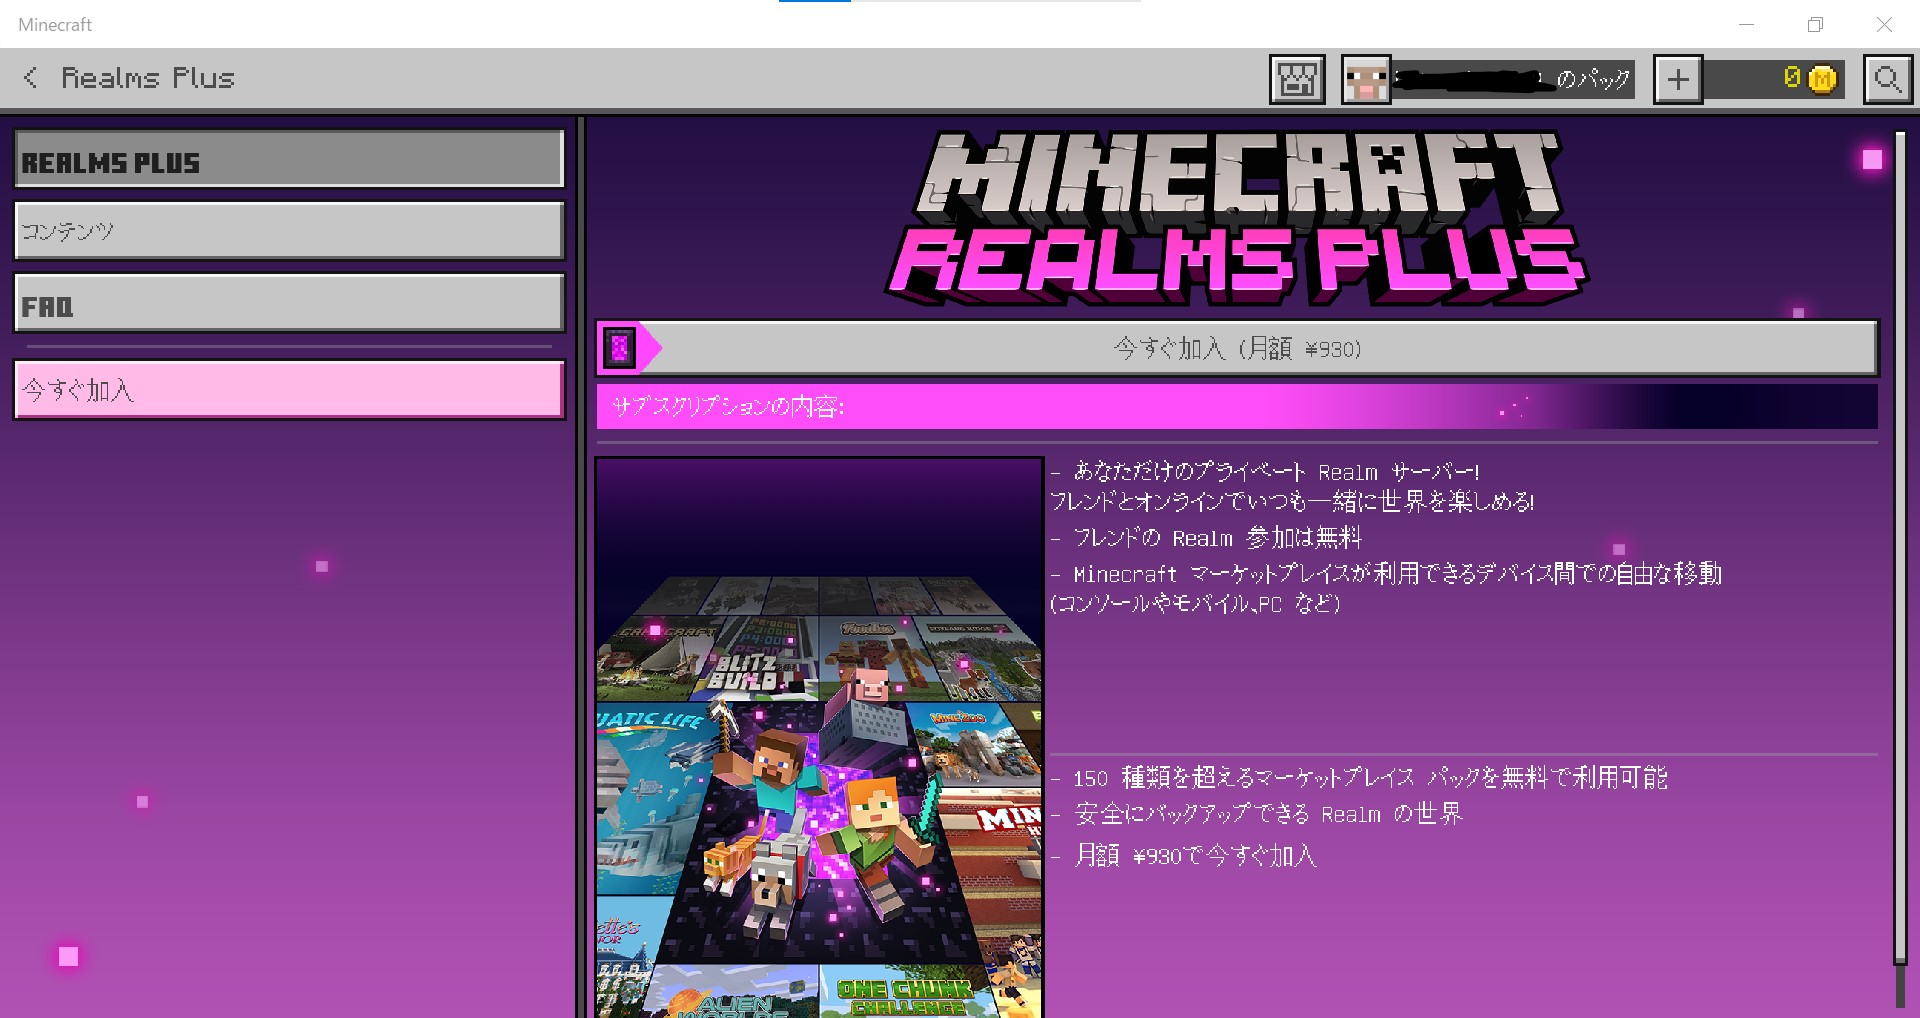This screenshot has height=1018, width=1920.
Task: Minimize the Minecraft window
Action: point(1746,25)
